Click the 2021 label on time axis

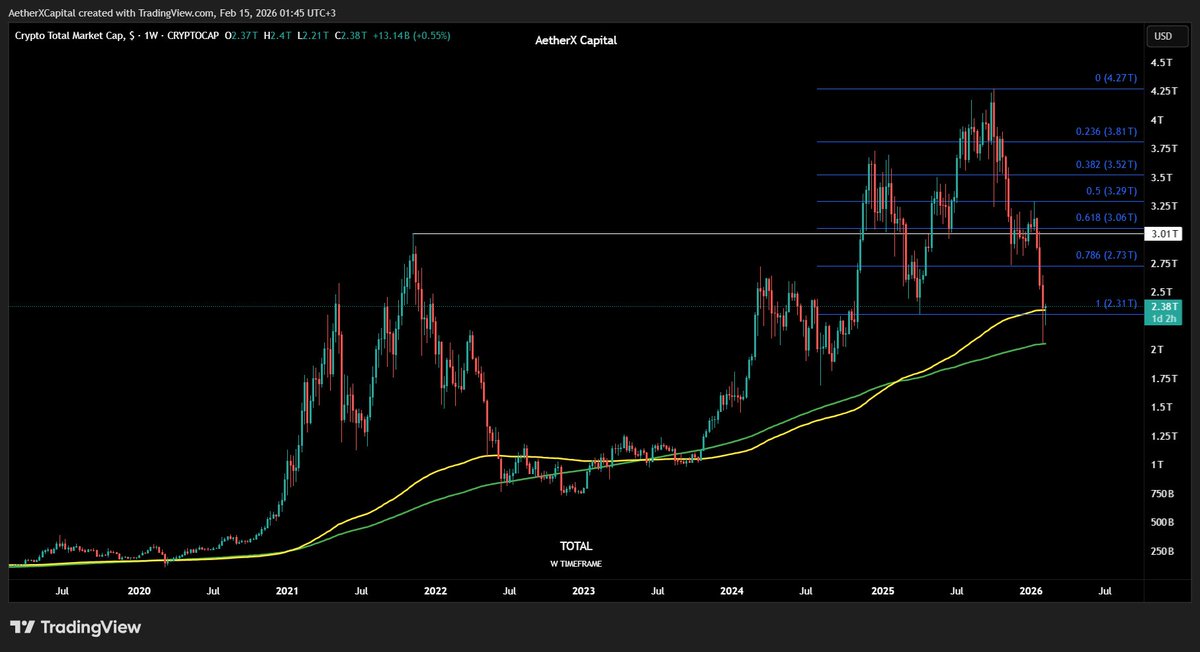click(x=287, y=592)
